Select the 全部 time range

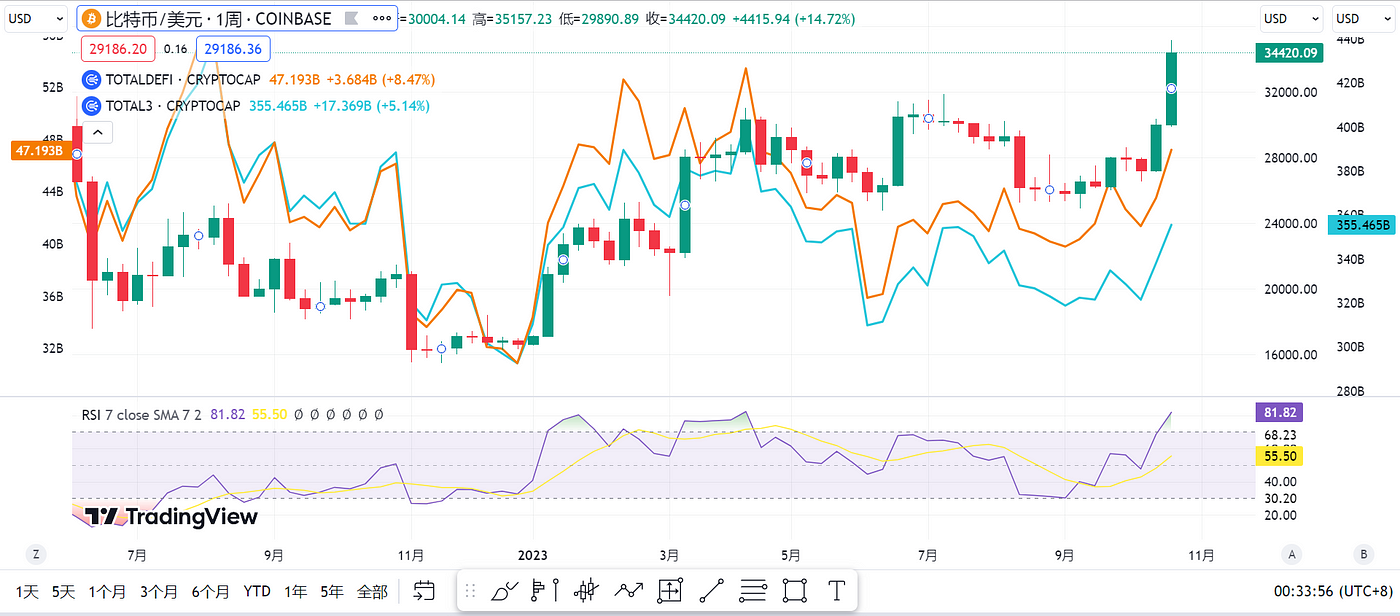(x=372, y=591)
